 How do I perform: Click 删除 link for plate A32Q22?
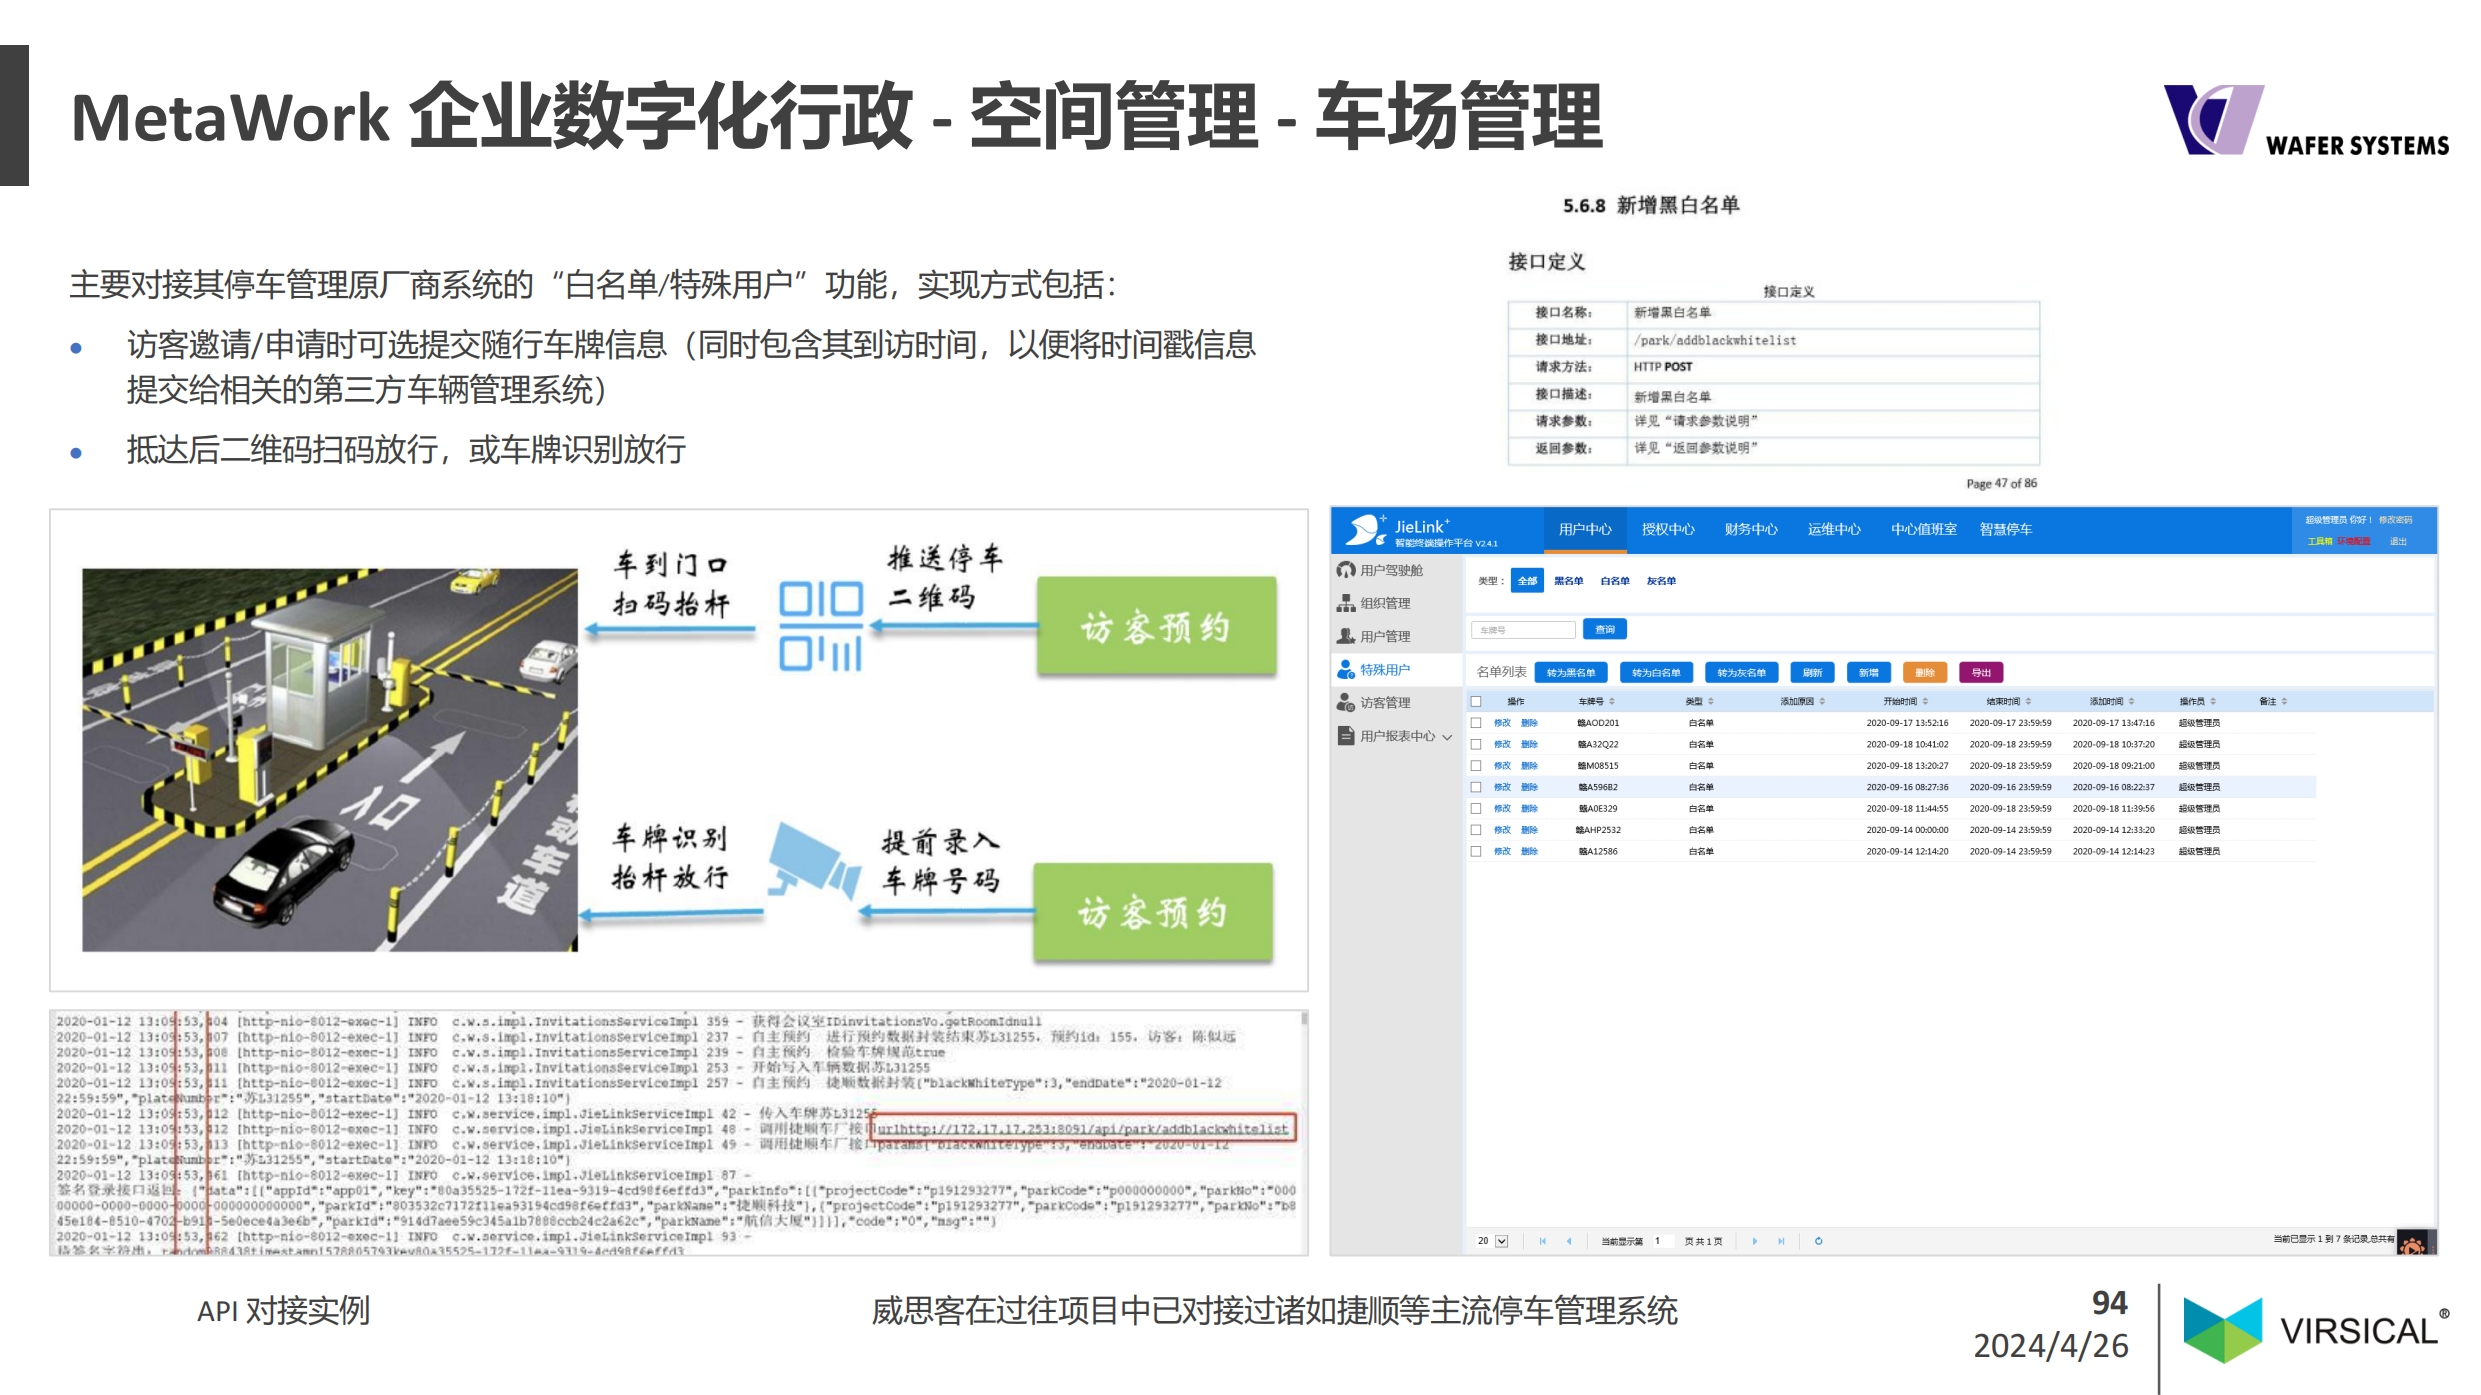point(1529,744)
